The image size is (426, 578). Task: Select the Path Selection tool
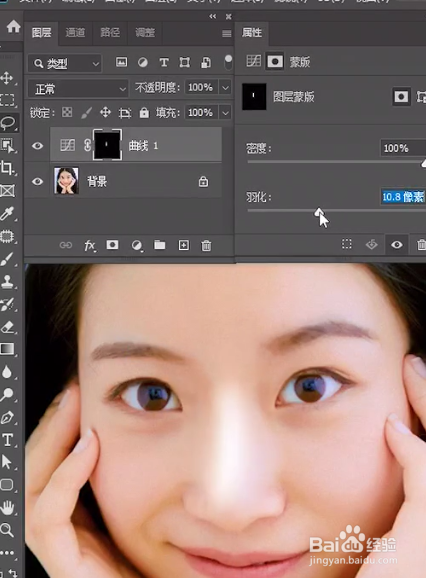click(7, 462)
